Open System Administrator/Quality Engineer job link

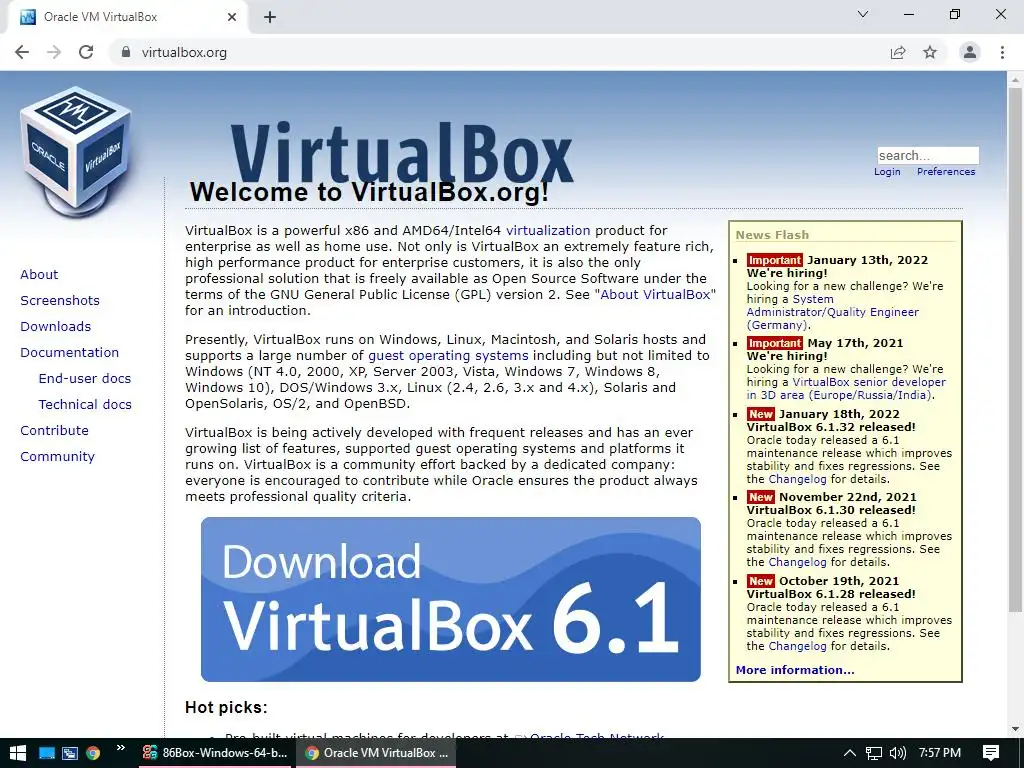[833, 312]
